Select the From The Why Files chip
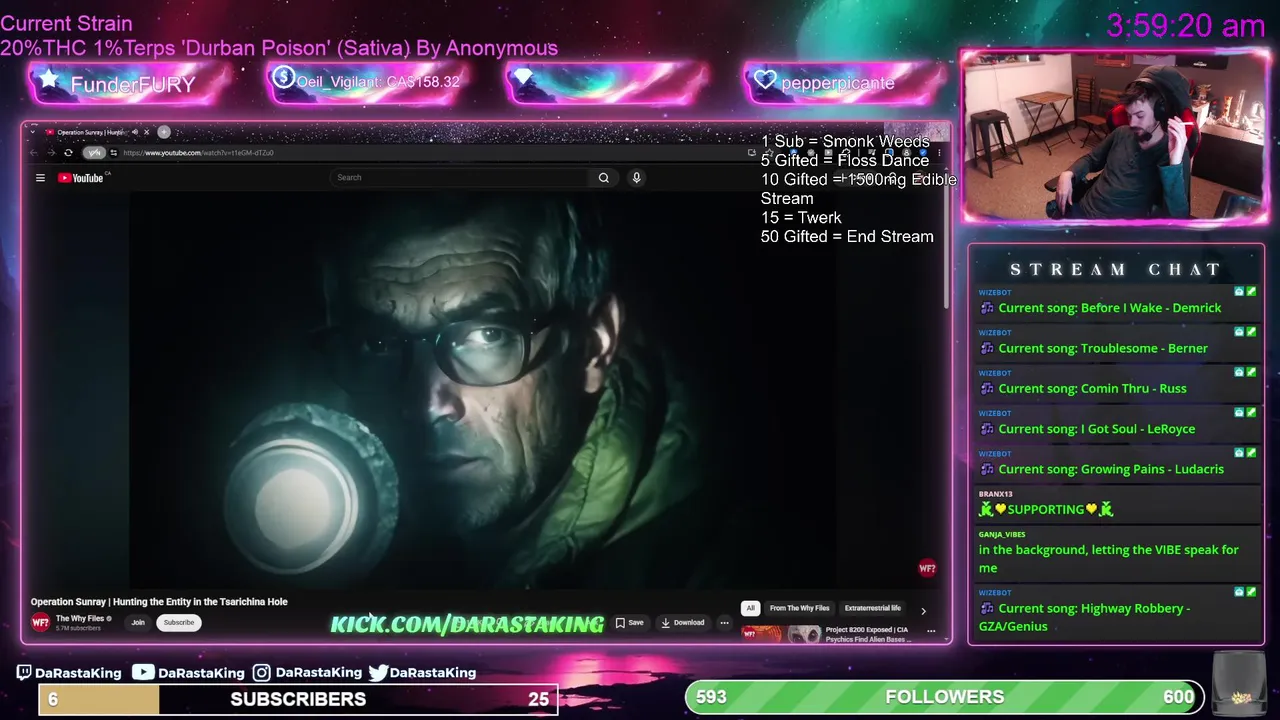The height and width of the screenshot is (720, 1280). (x=799, y=608)
